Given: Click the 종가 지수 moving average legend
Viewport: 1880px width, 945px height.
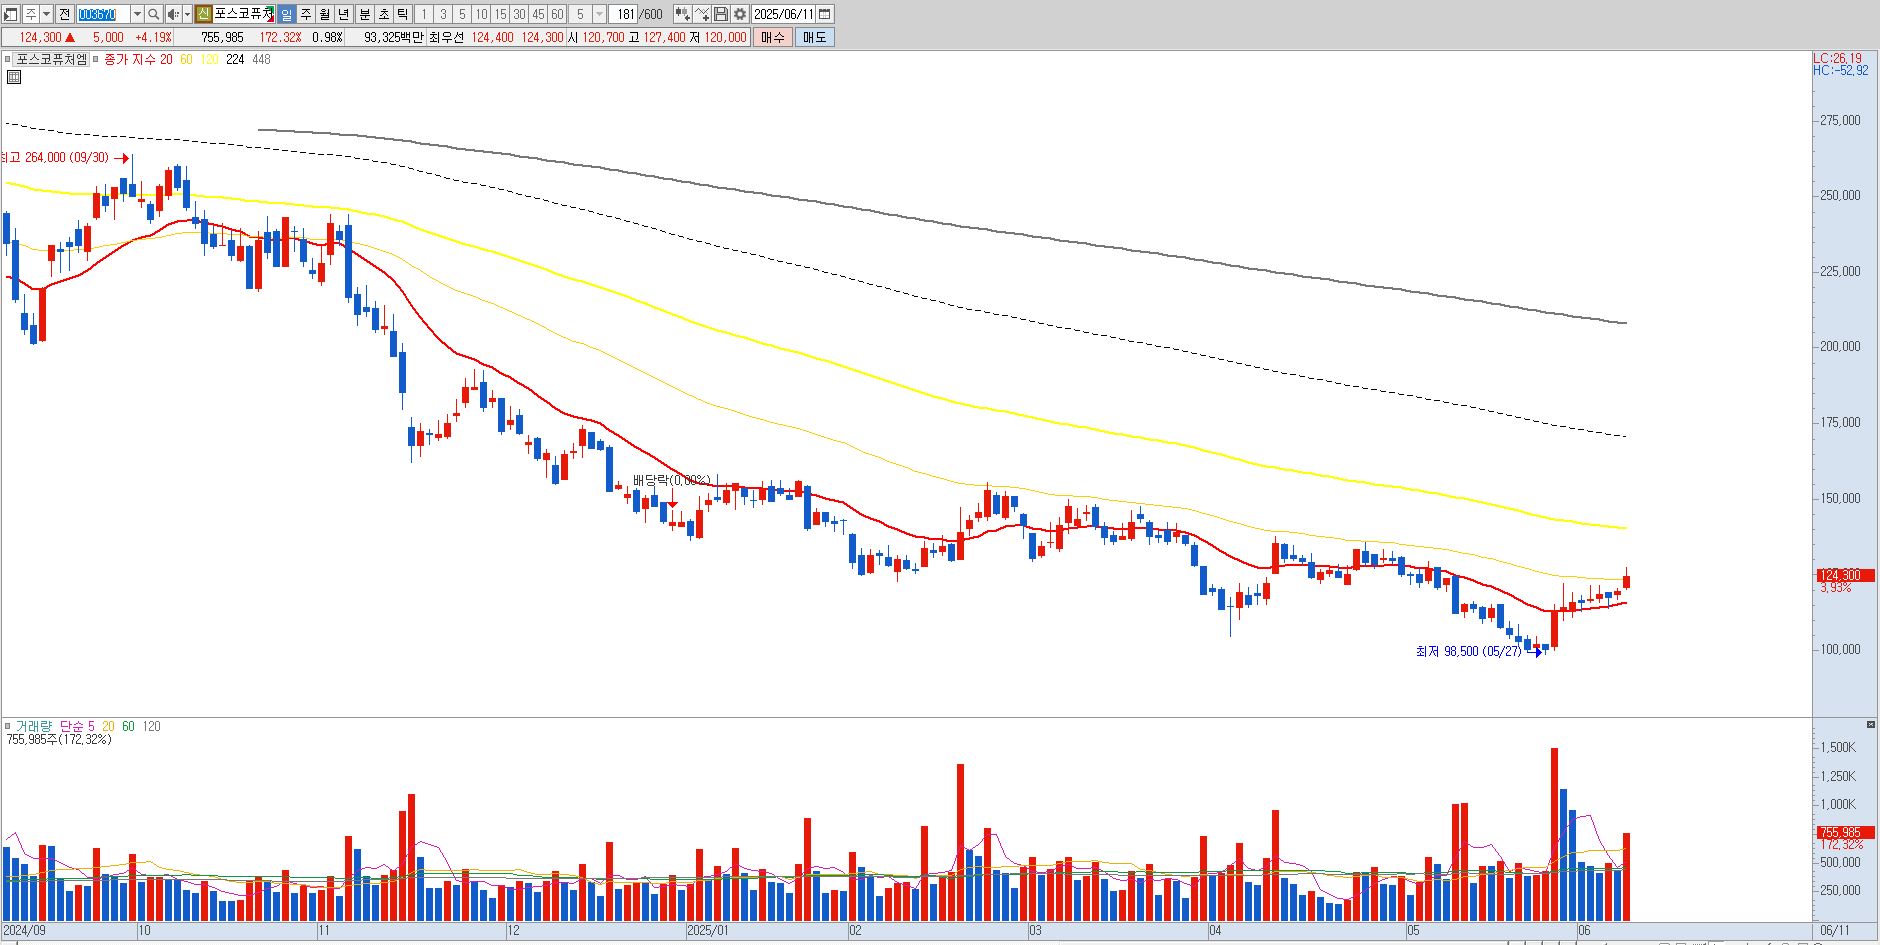Looking at the screenshot, I should click(138, 59).
